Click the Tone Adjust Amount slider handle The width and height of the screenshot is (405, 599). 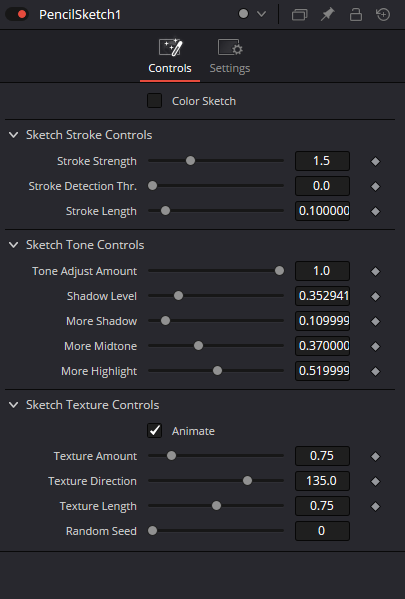pos(279,271)
